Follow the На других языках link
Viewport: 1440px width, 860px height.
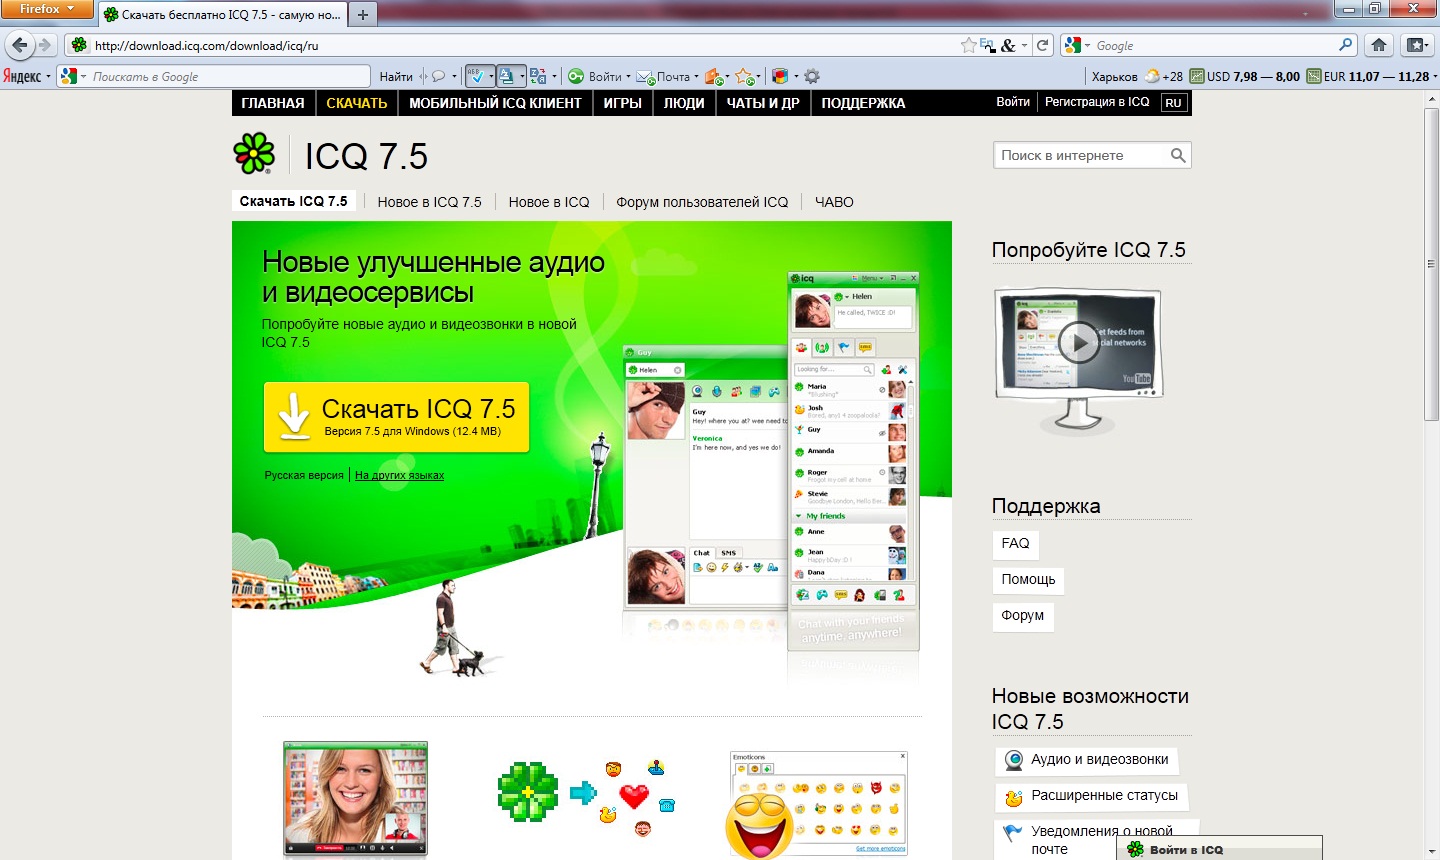click(399, 475)
